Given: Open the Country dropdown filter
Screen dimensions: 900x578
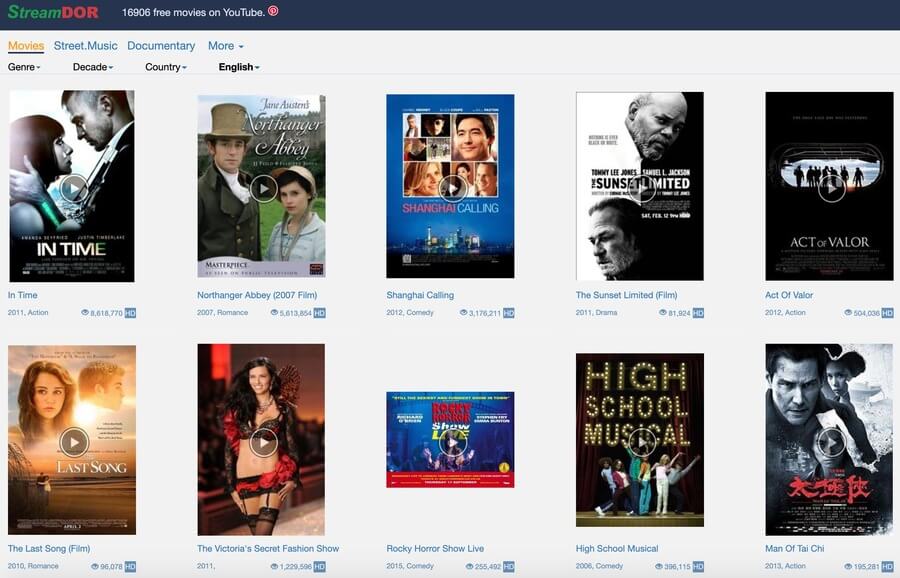Looking at the screenshot, I should [166, 67].
